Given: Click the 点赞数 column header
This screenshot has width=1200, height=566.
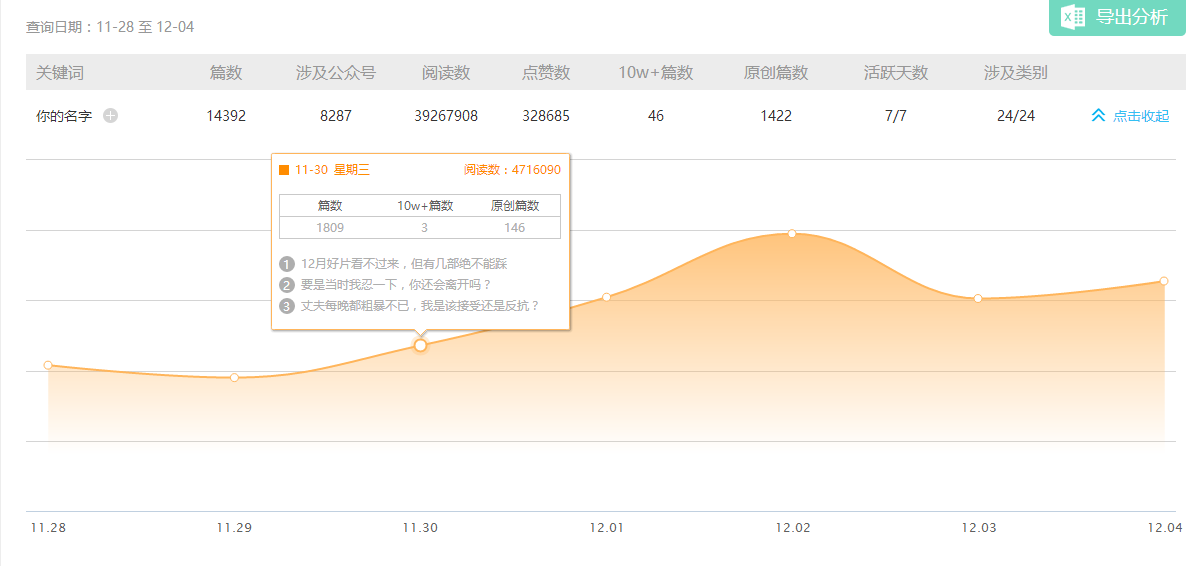Looking at the screenshot, I should (546, 73).
